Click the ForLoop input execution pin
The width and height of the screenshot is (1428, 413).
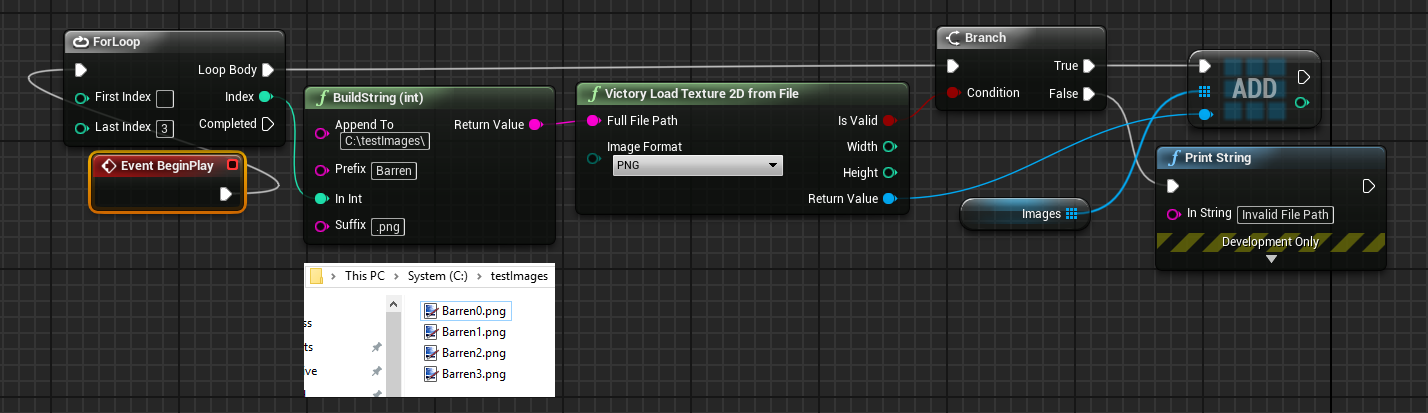[82, 71]
